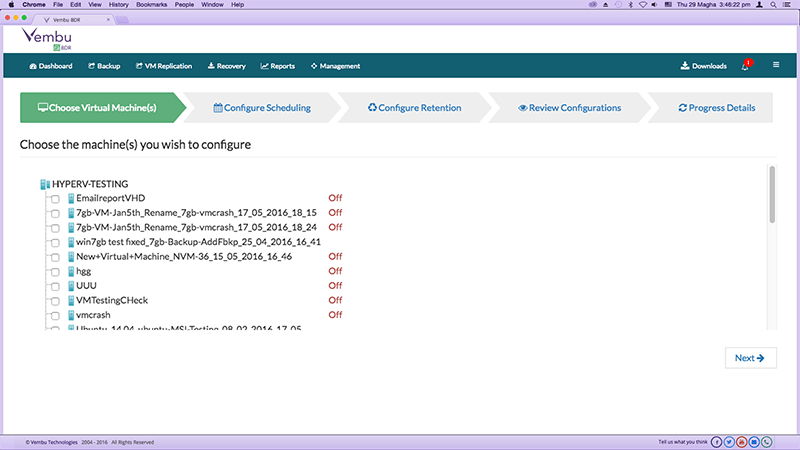Screen dimensions: 800x450
Task: Select New+Virtual+Machine_NVM-36_15_05_2016_16_46 name
Action: pyautogui.click(x=184, y=257)
